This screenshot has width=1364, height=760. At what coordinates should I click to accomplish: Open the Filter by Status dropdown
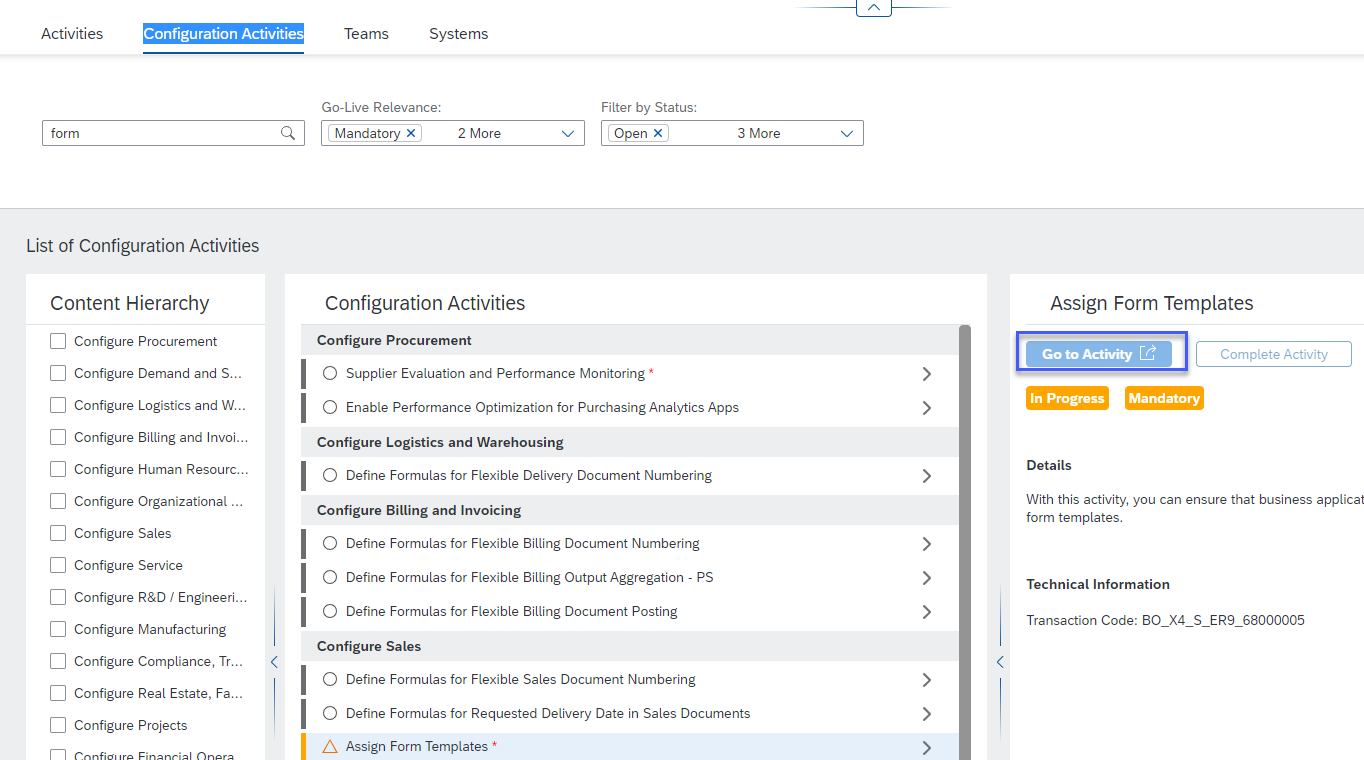click(846, 132)
